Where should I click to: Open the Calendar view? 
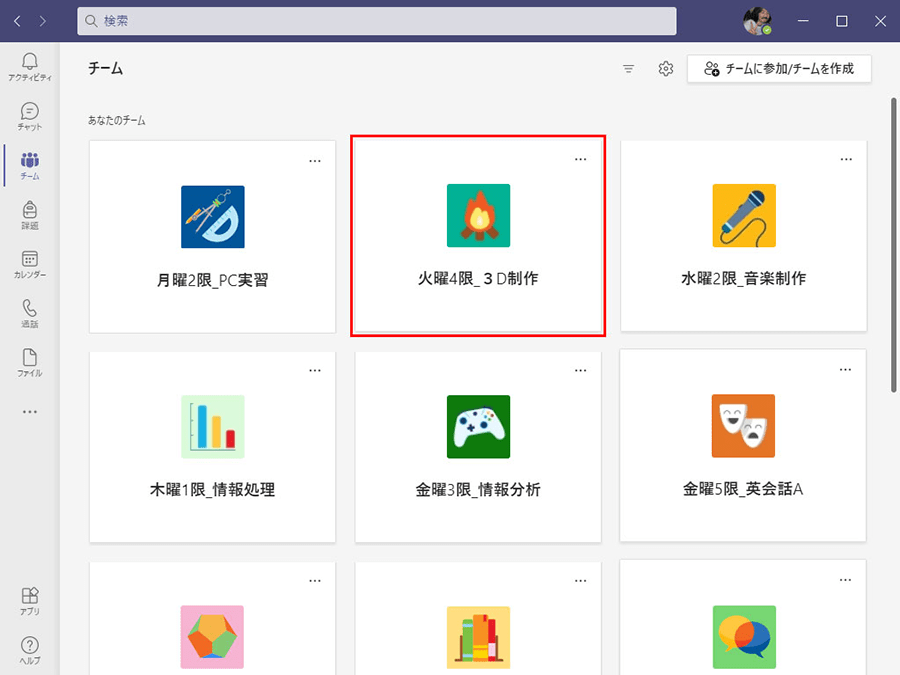click(x=29, y=264)
